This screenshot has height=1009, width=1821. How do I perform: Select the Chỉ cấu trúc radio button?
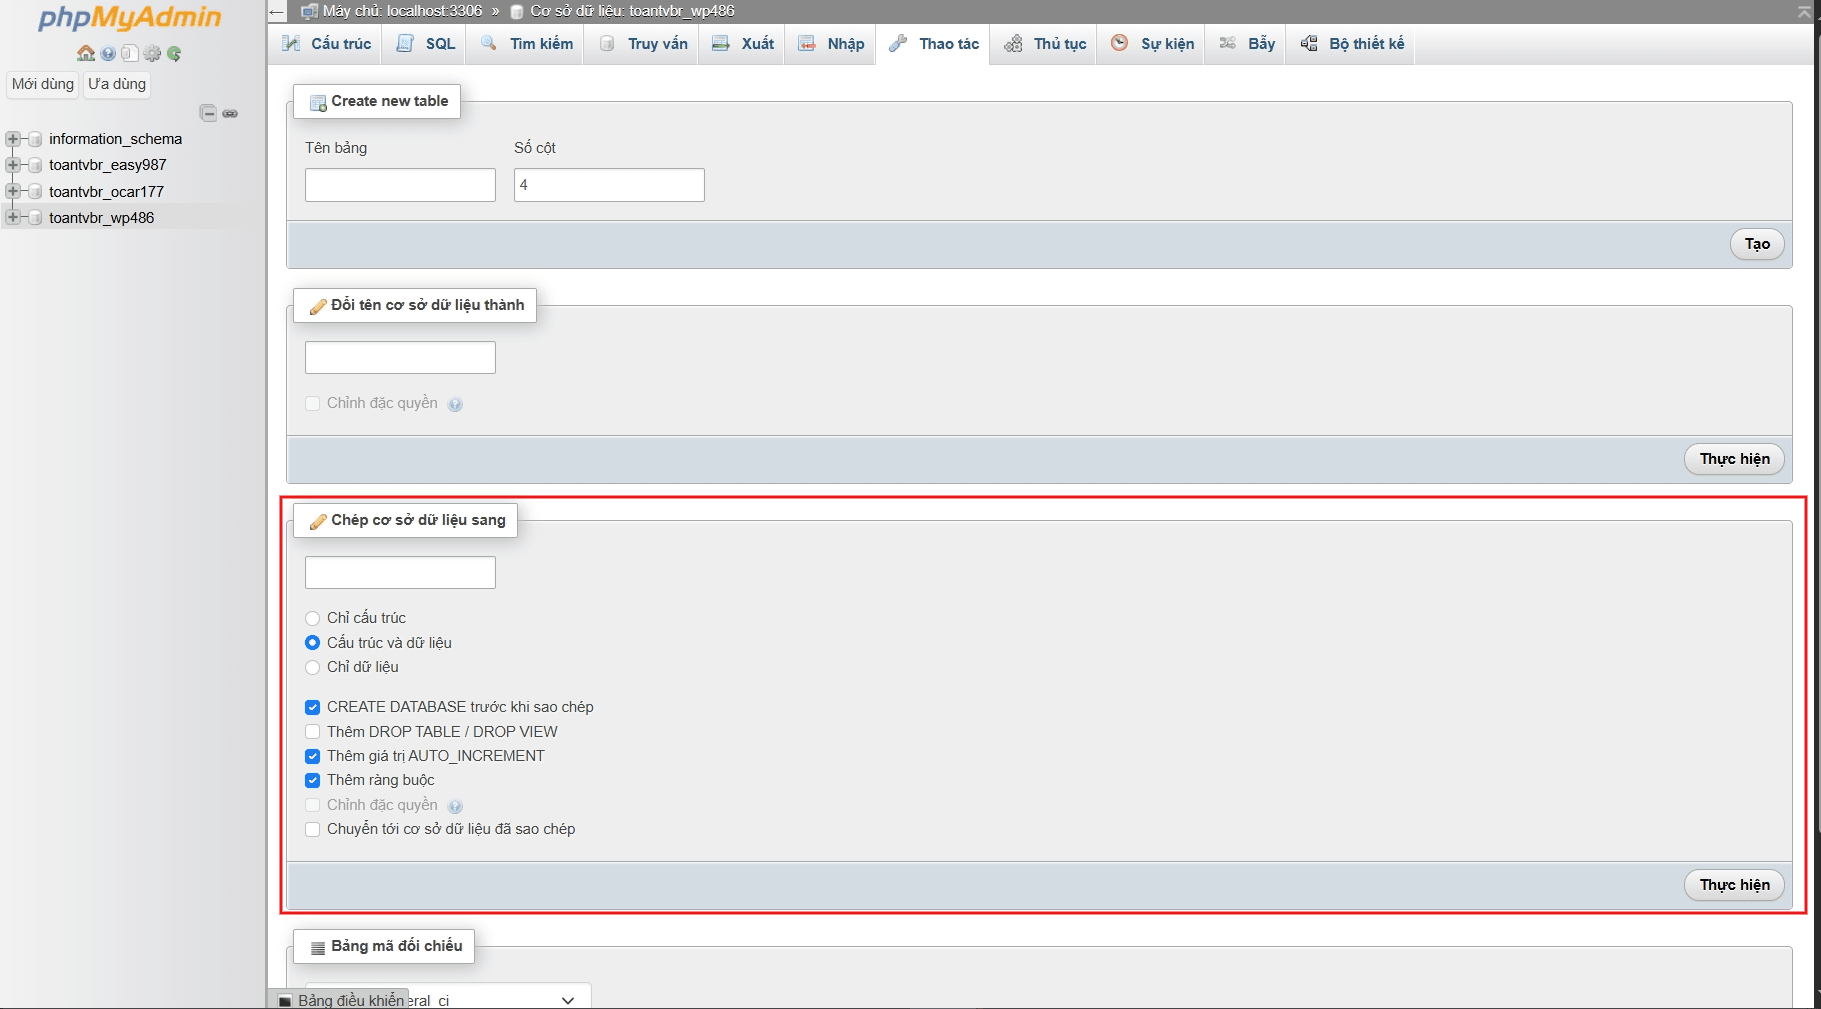[x=312, y=618]
